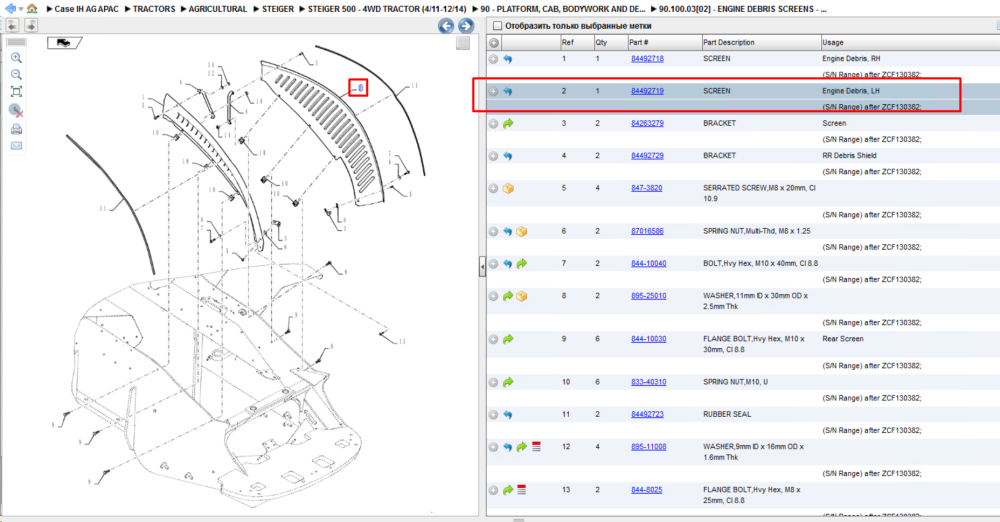
Task: Fit the diagram to the window
Action: point(17,92)
